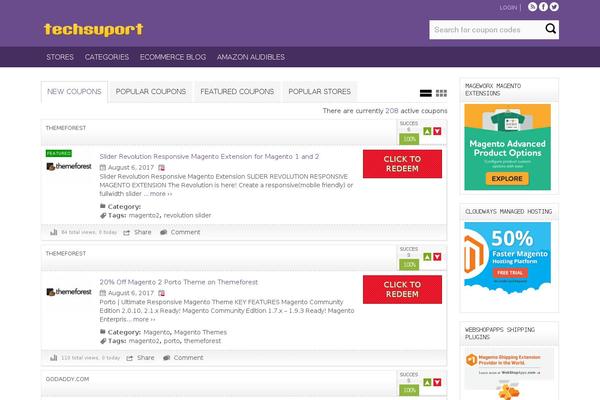This screenshot has height=400, width=600.
Task: Open the Ecommerce Blog menu item
Action: click(173, 57)
